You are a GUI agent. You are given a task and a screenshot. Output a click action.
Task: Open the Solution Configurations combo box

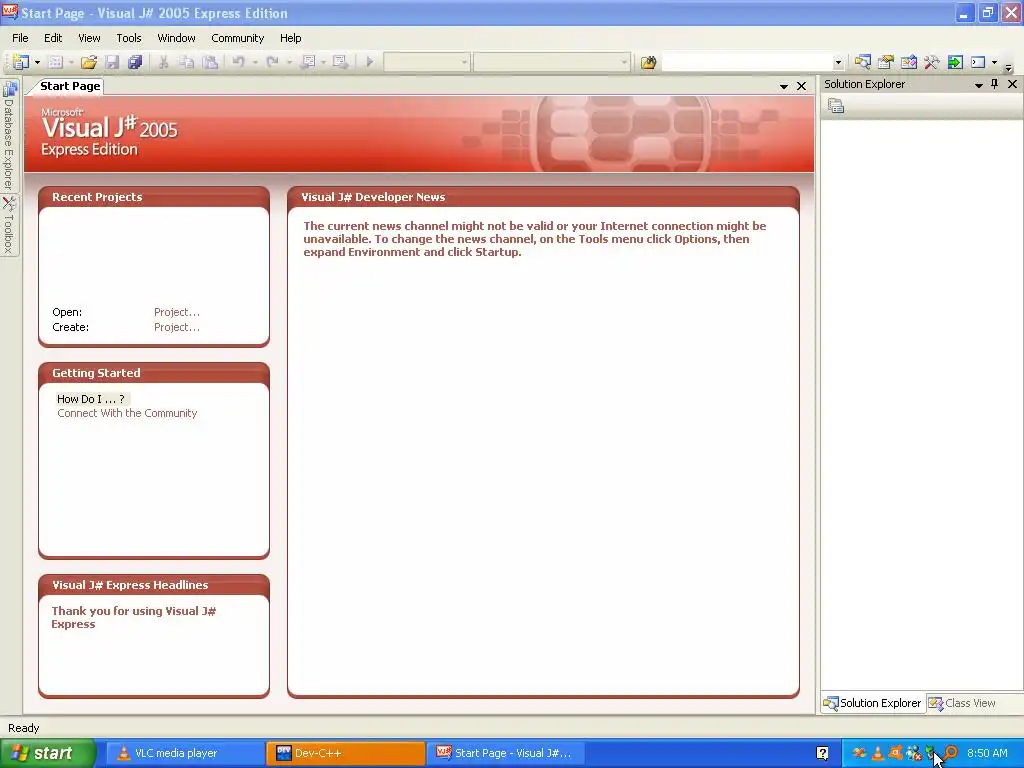tap(426, 62)
